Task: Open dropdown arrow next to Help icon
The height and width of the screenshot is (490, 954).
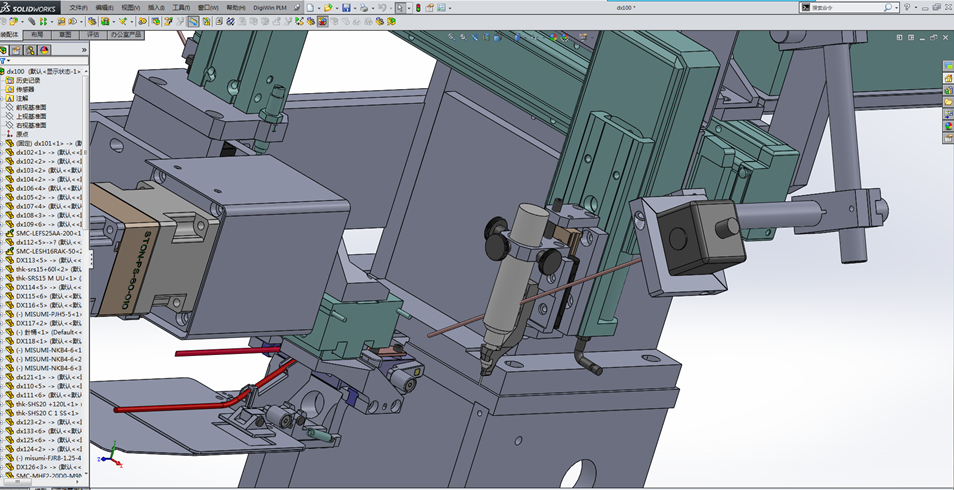Action: [915, 7]
